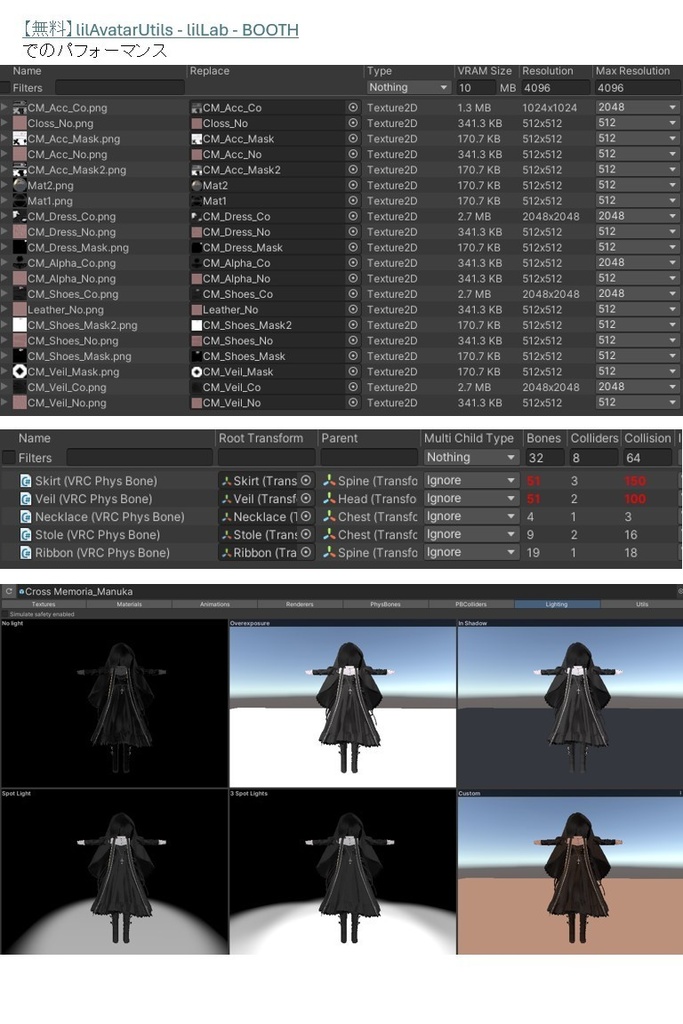Open the Ribbon Multi Child Type Ignore dropdown
683x1024 pixels.
coord(471,552)
